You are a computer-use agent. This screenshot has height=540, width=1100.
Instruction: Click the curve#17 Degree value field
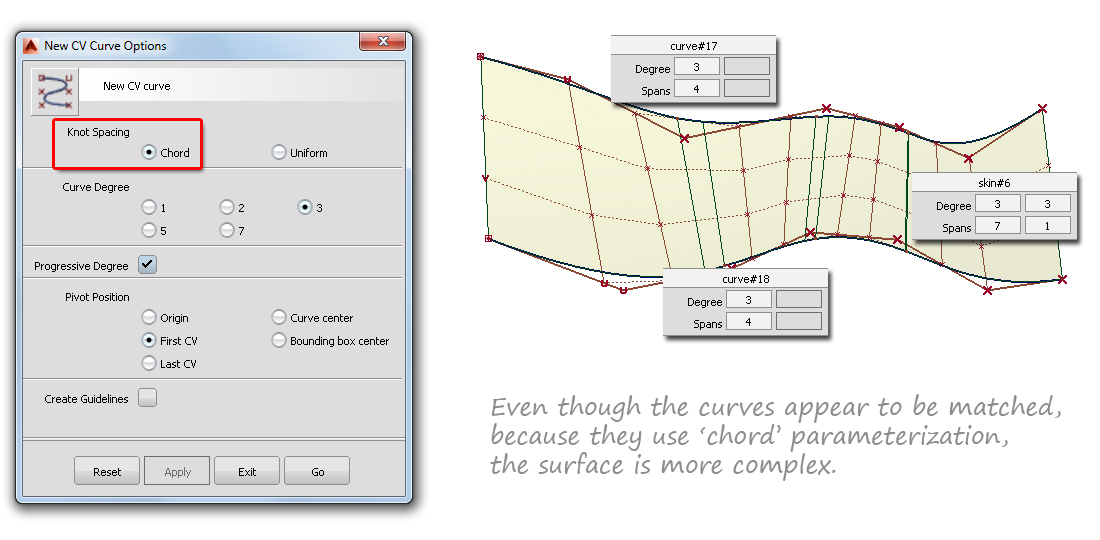click(x=697, y=68)
